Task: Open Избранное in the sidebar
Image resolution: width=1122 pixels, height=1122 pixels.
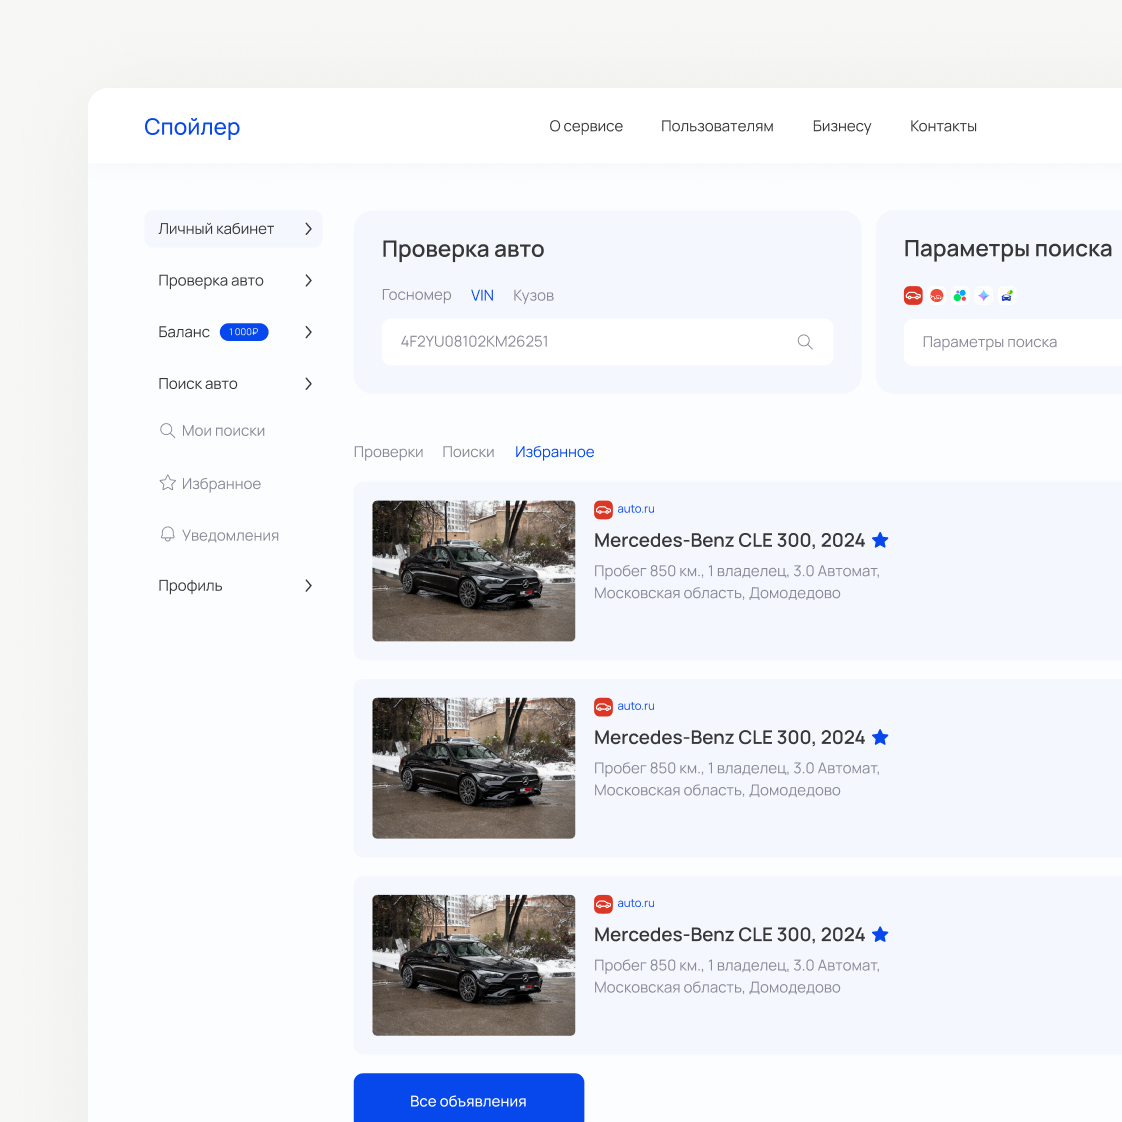Action: click(x=221, y=484)
